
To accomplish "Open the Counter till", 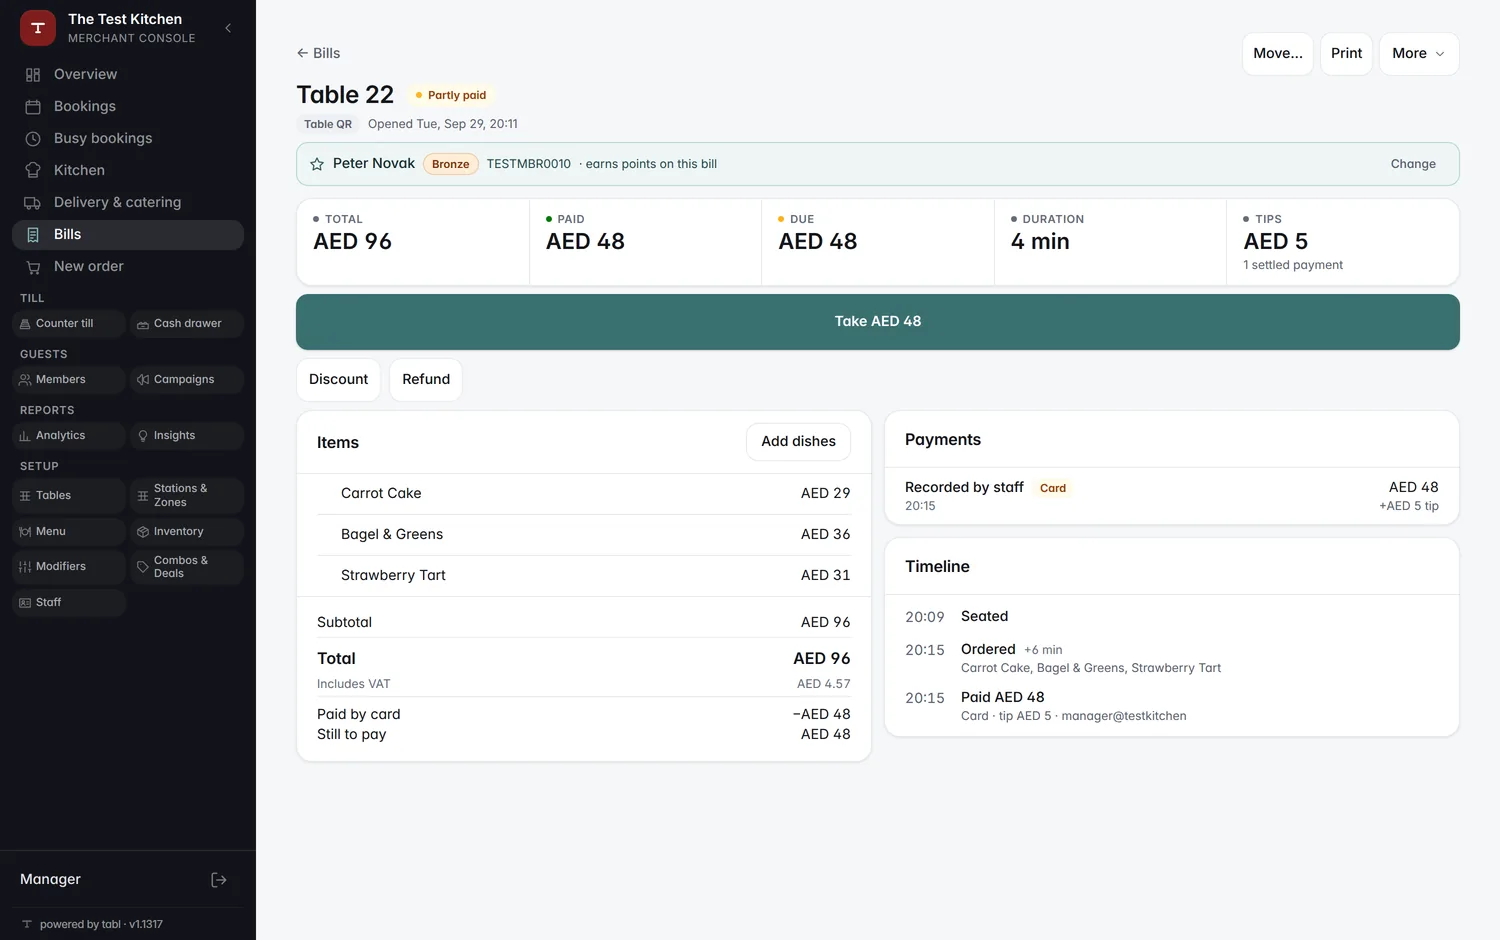I will [69, 323].
